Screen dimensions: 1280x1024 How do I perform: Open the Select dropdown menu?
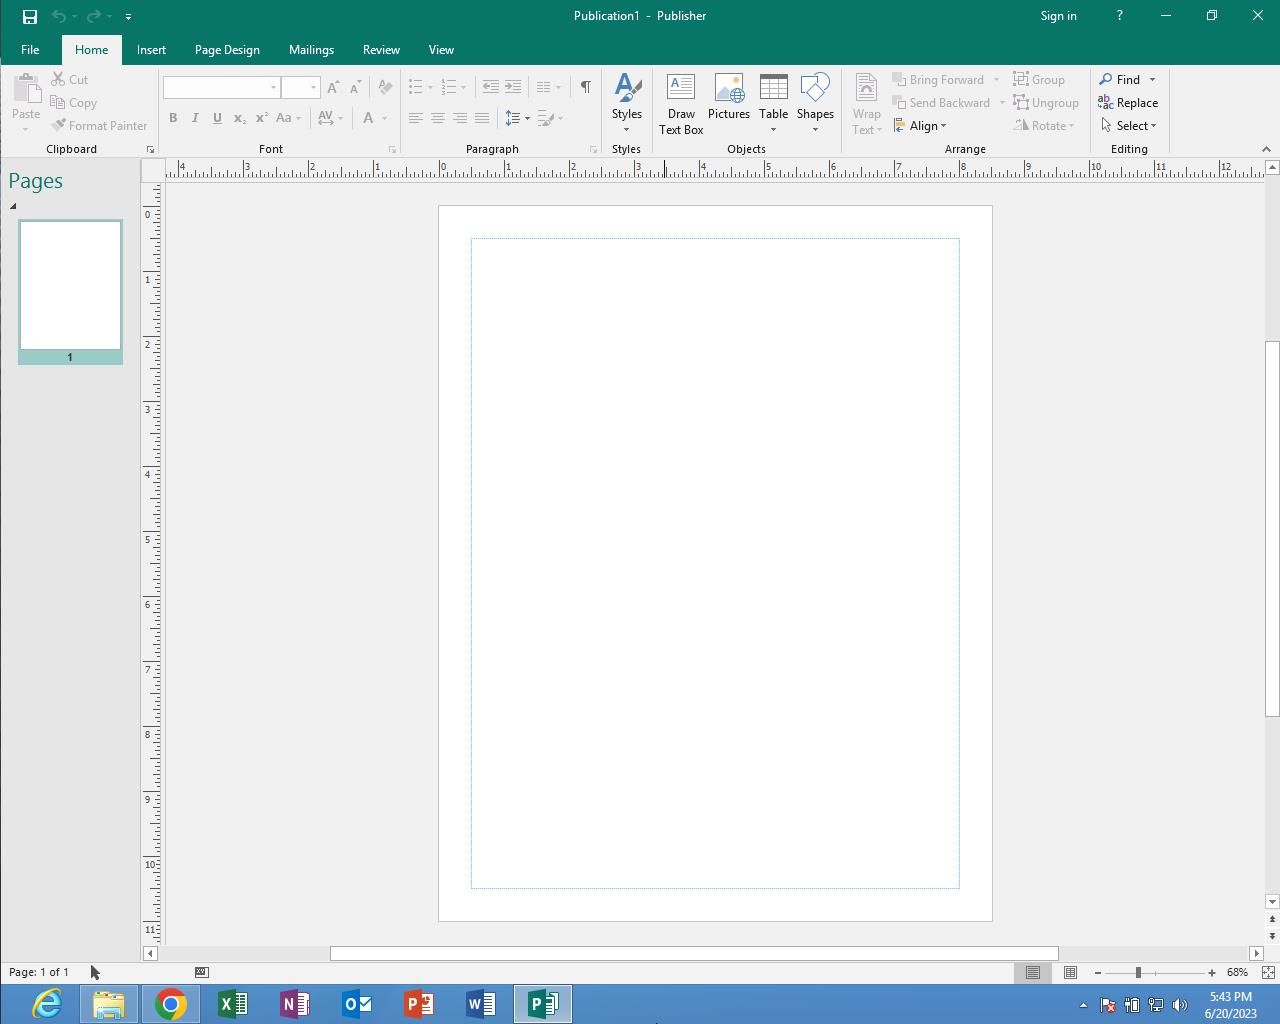(x=1129, y=126)
